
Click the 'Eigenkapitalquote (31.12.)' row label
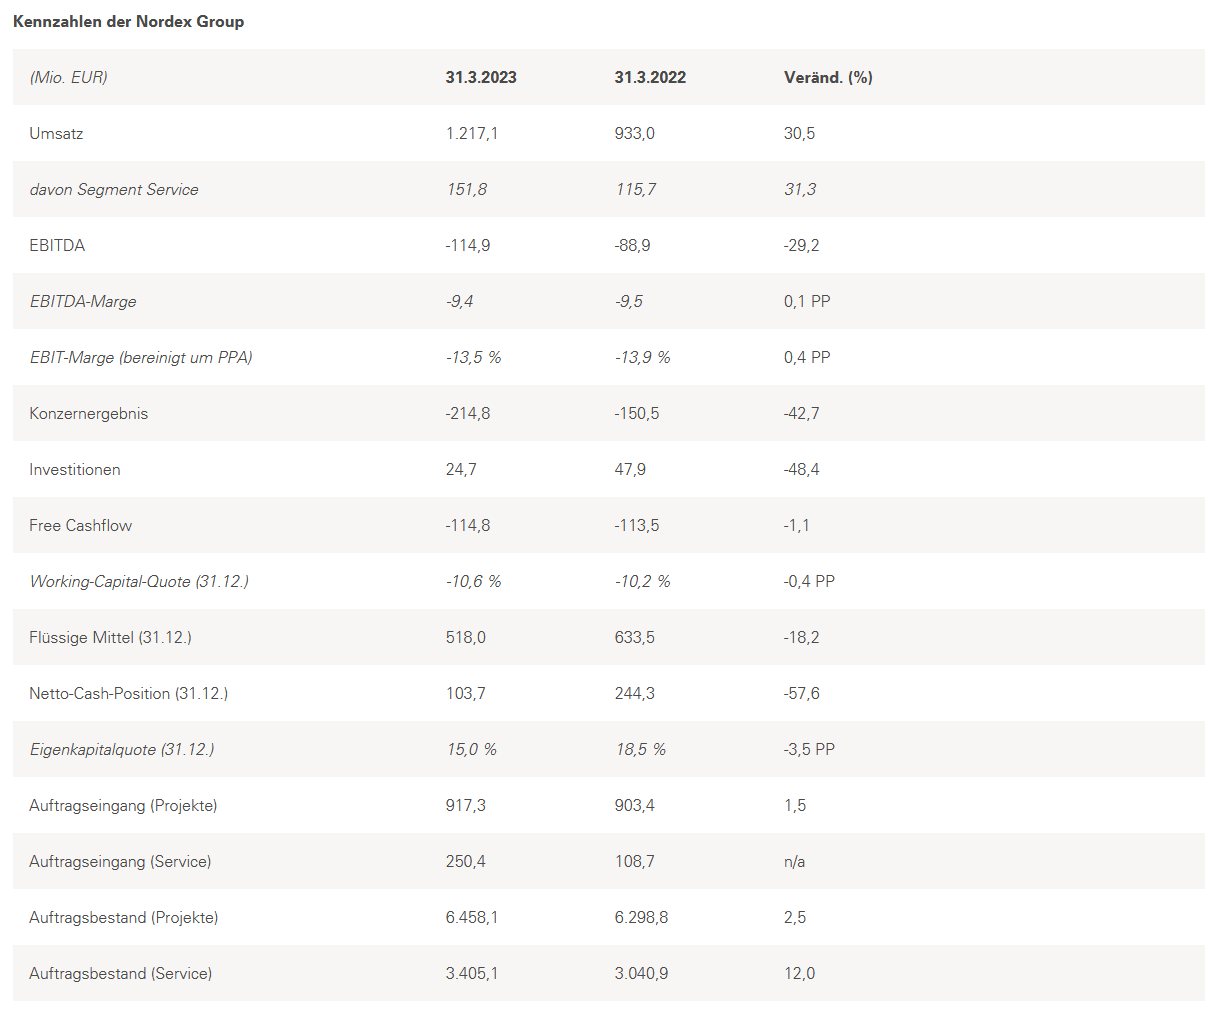tap(122, 749)
